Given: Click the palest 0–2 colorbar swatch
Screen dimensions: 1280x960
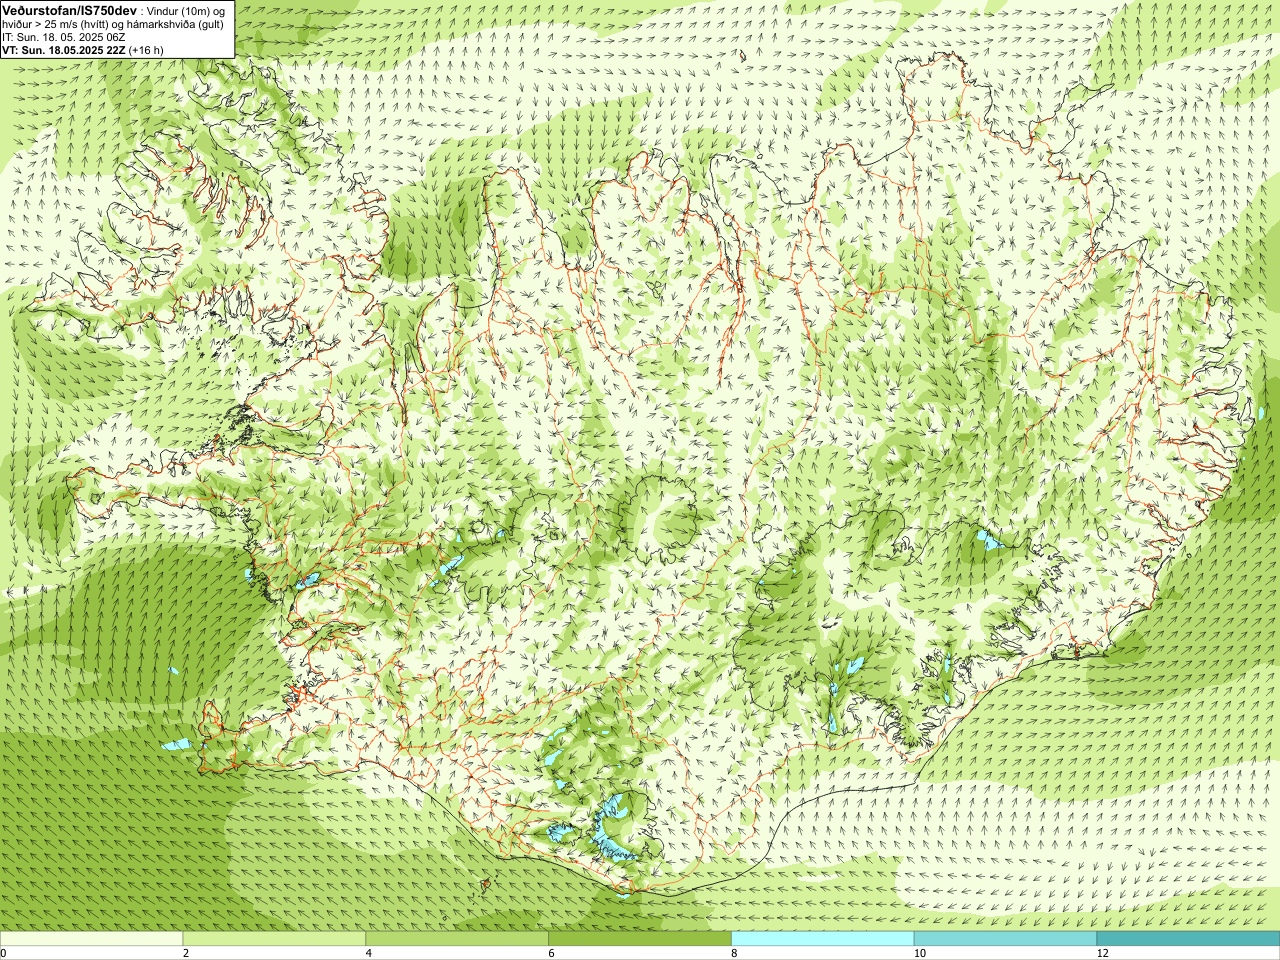Looking at the screenshot, I should click(x=91, y=939).
